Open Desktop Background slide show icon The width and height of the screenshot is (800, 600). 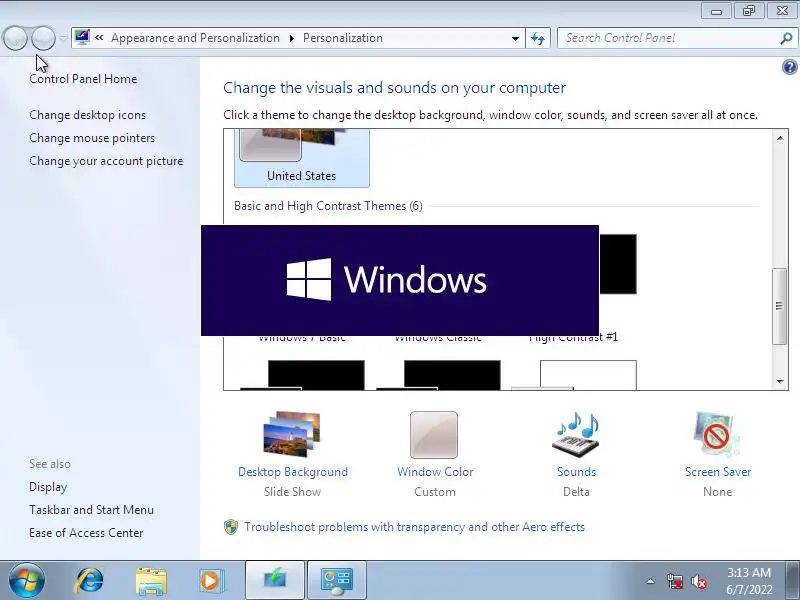pyautogui.click(x=292, y=434)
